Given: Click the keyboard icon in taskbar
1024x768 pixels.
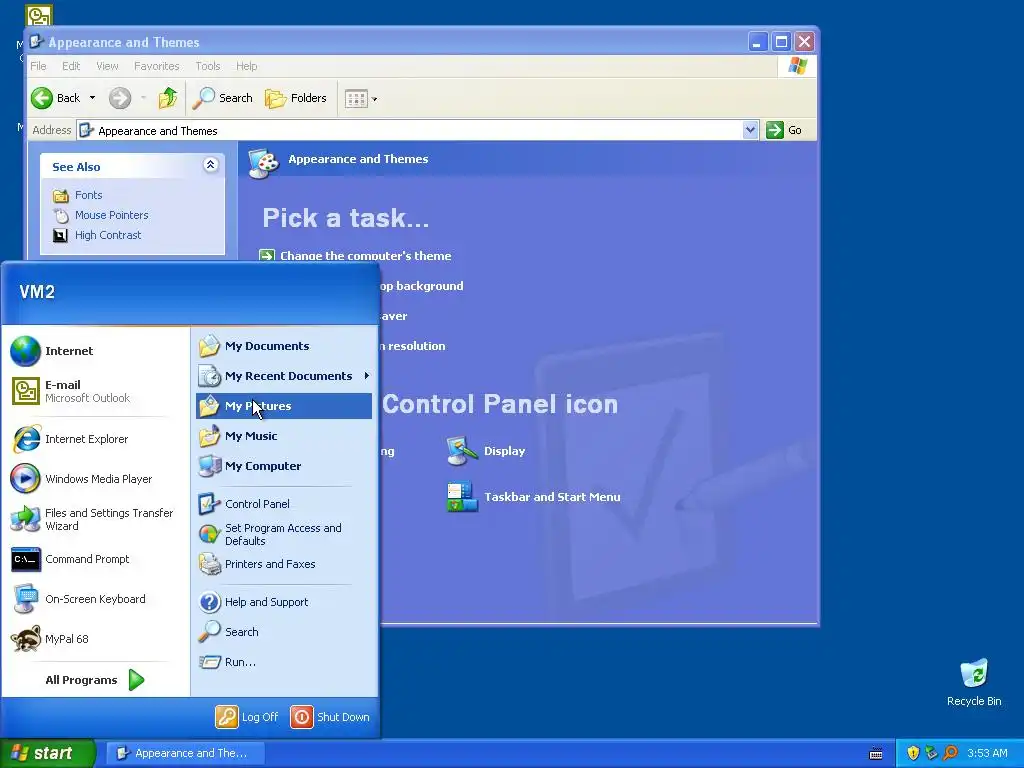Looking at the screenshot, I should click(876, 754).
